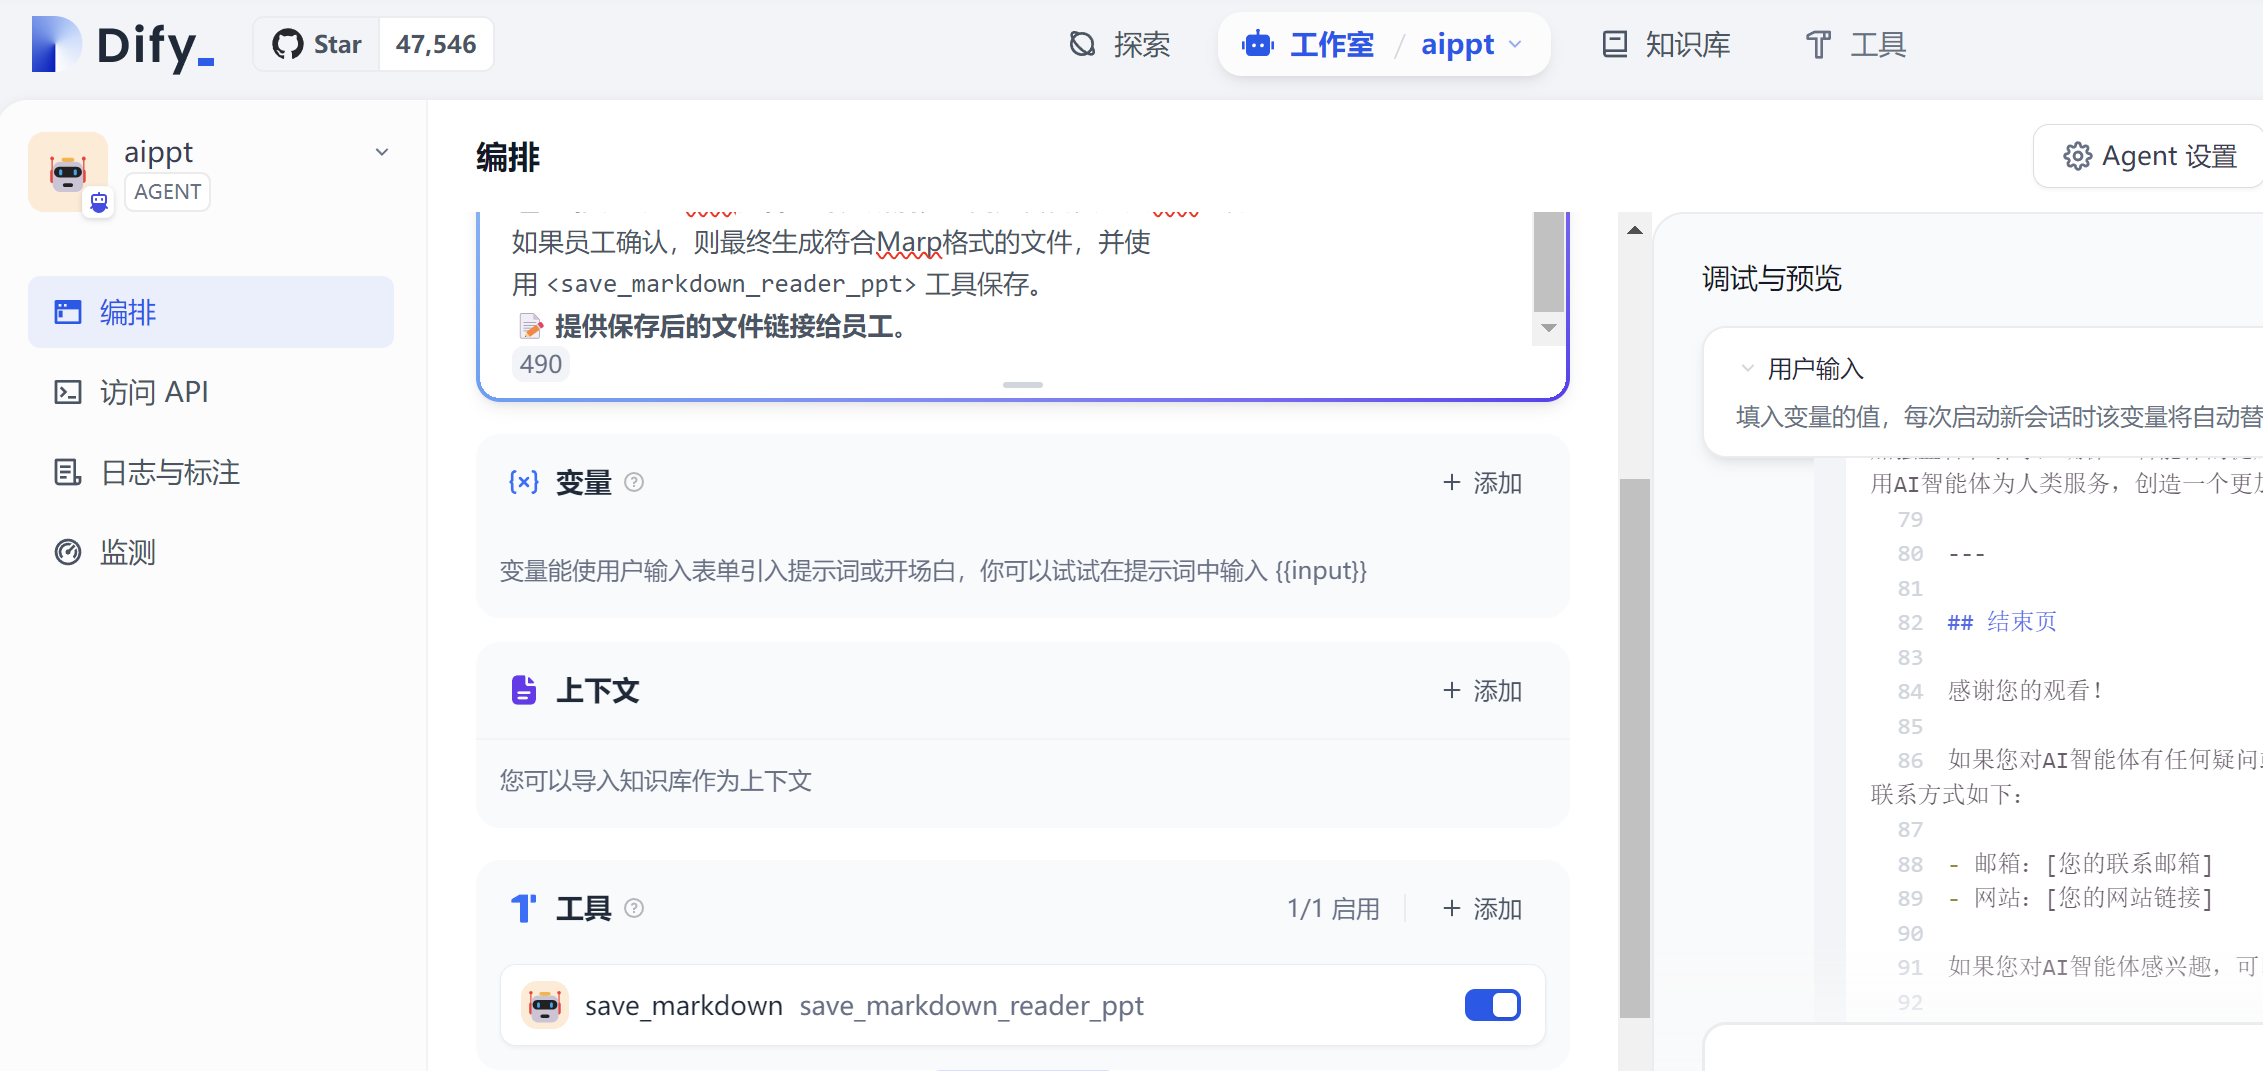Open the 知识库 navigation tab

(x=1662, y=44)
